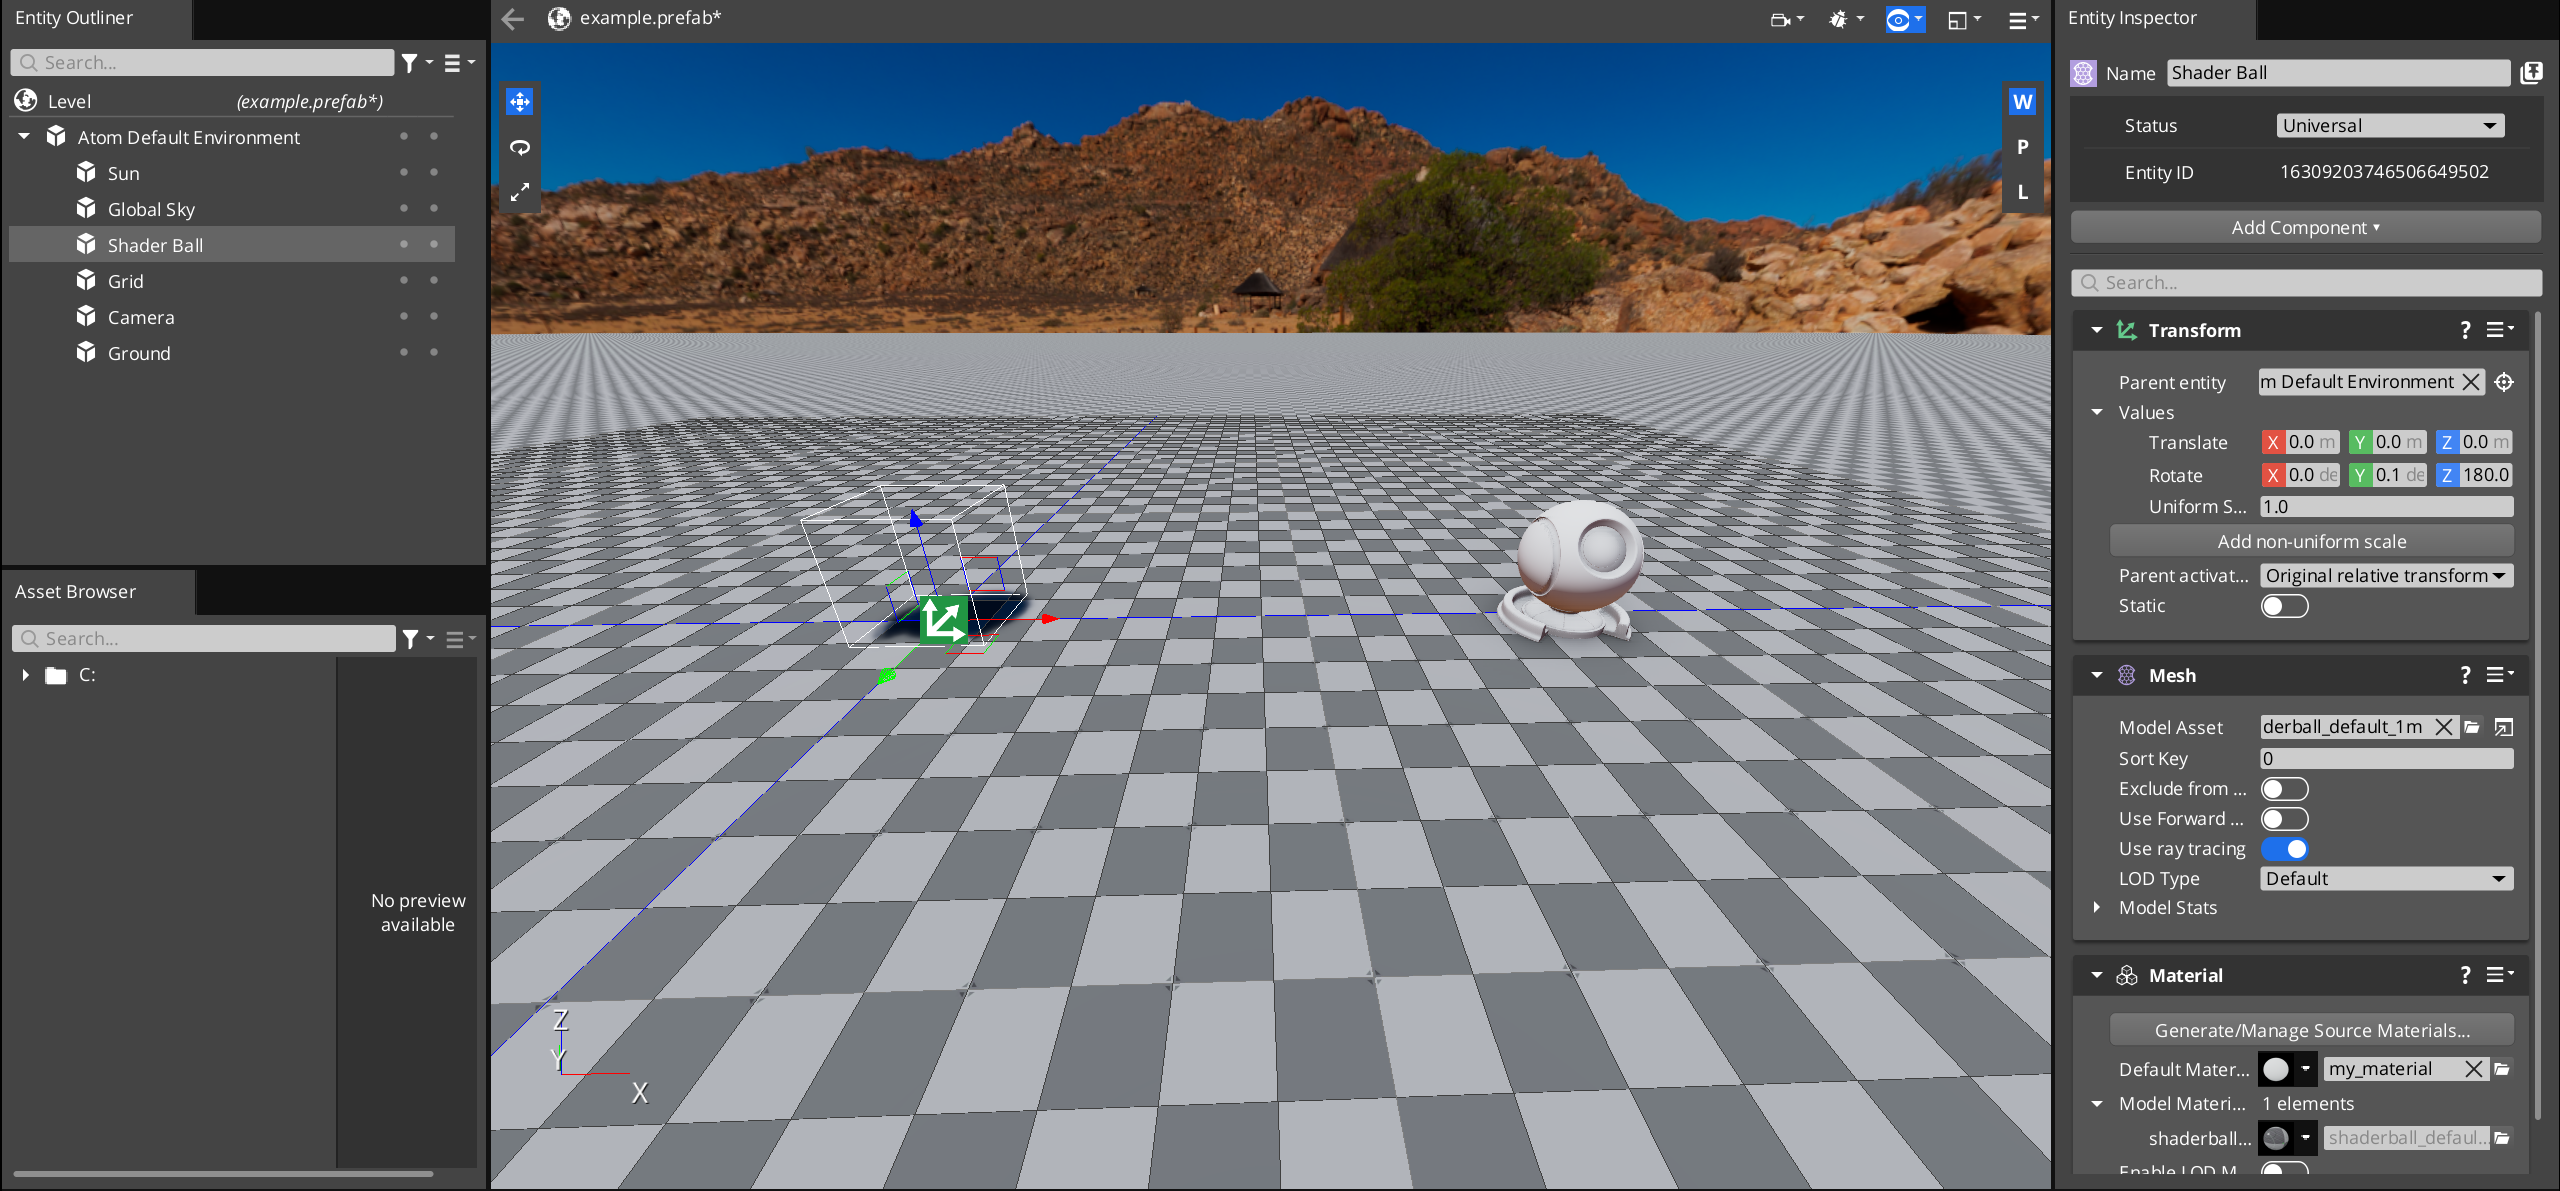
Task: Click Add non-uniform scale button
Action: [2311, 542]
